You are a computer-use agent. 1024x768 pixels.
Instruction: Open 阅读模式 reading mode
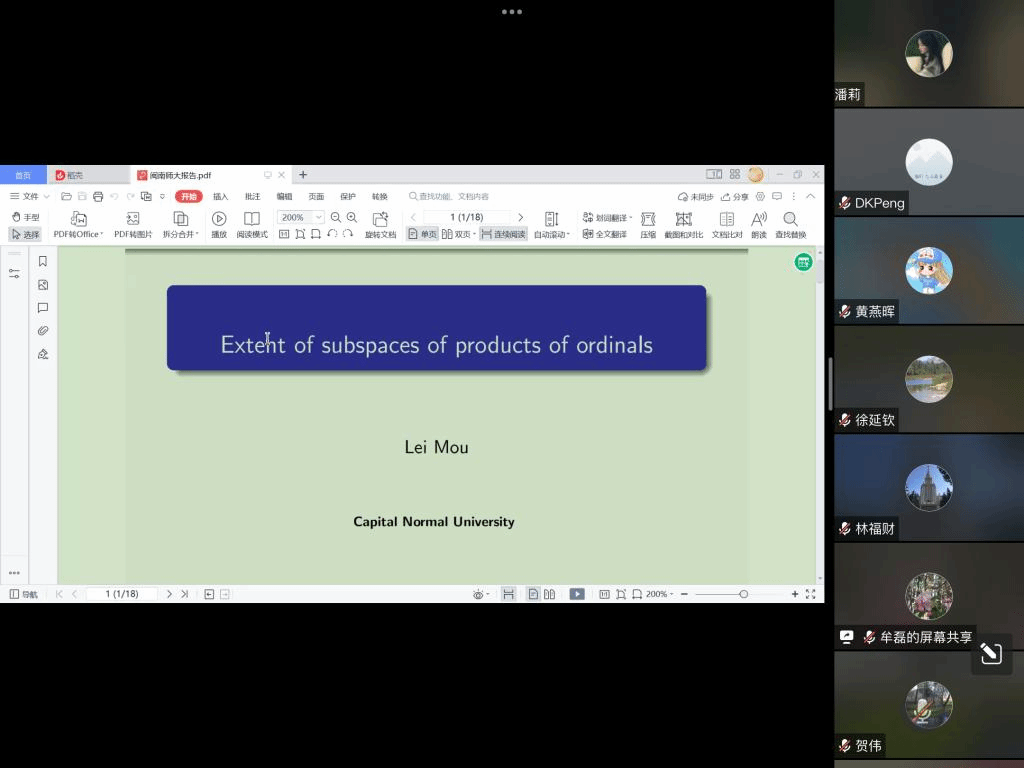[252, 219]
